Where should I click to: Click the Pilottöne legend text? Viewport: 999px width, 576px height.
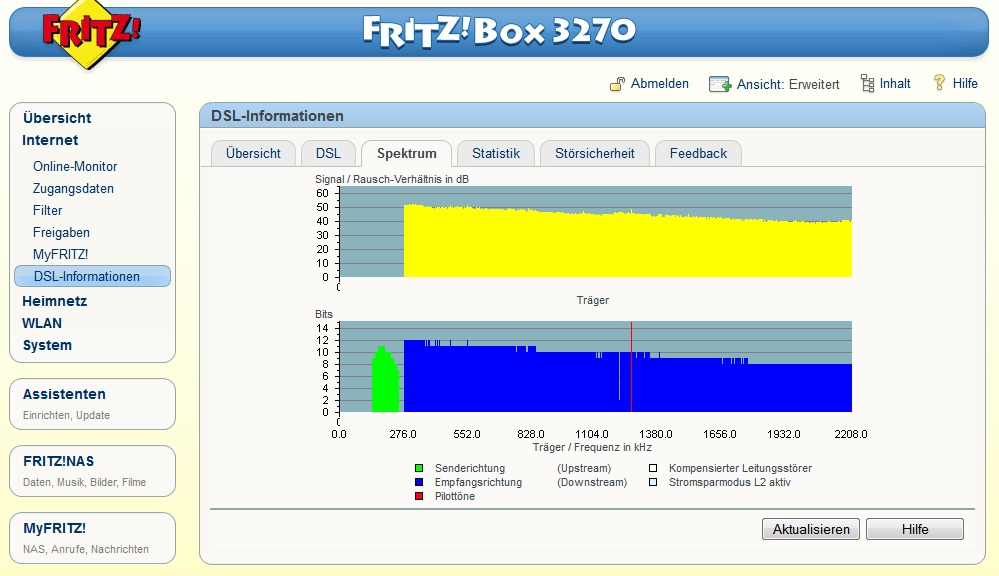(454, 496)
